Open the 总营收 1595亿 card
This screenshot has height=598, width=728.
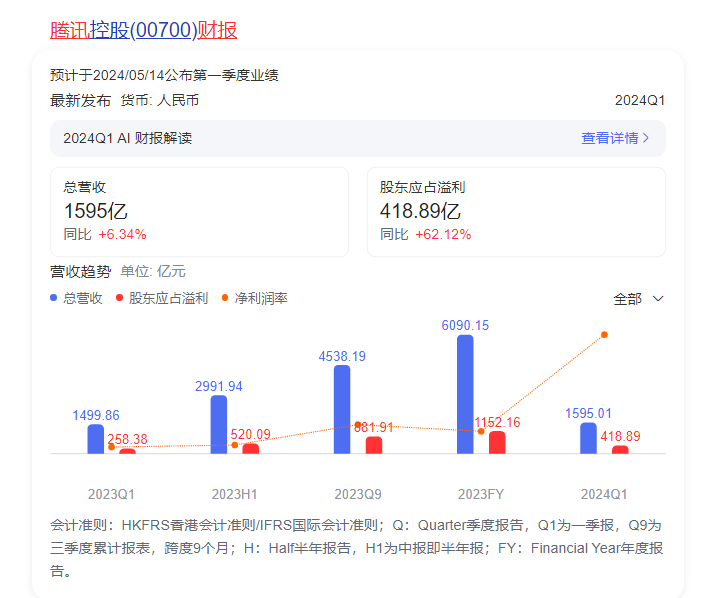(199, 212)
